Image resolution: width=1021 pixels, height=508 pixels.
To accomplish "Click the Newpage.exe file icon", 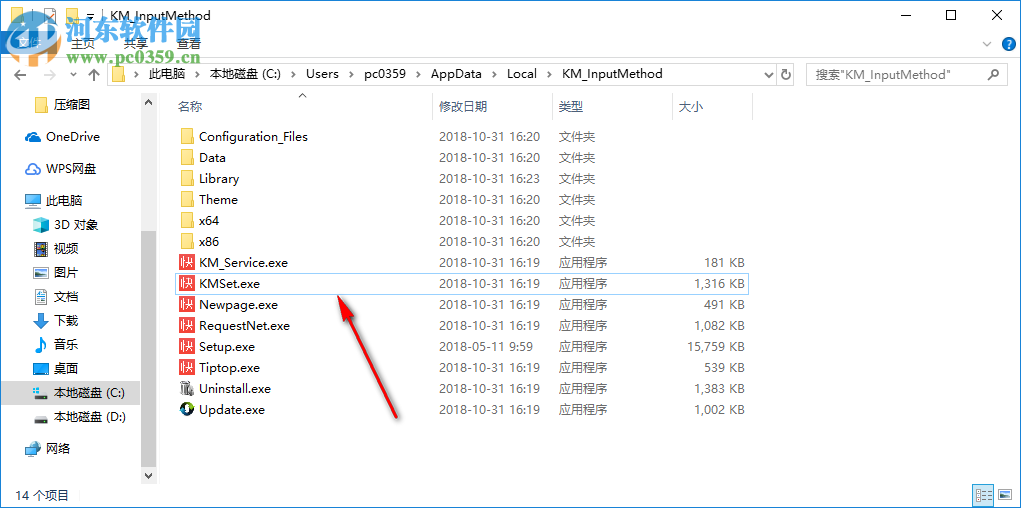I will click(188, 305).
